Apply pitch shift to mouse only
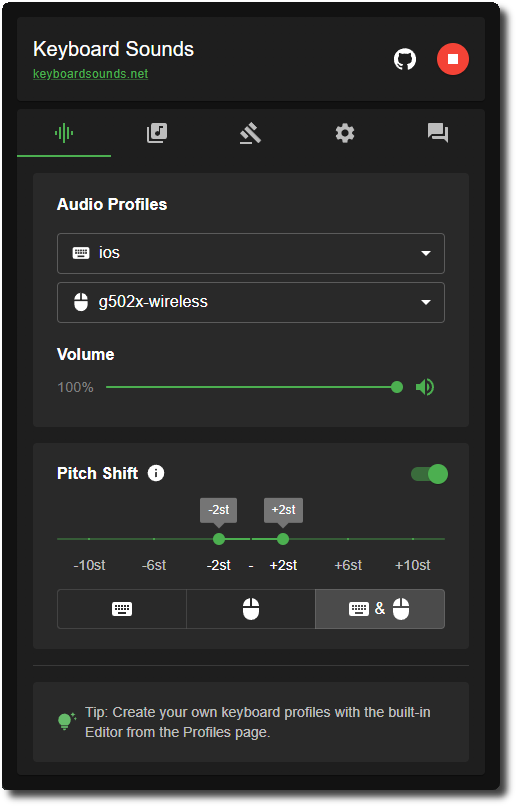This screenshot has height=806, width=516. pyautogui.click(x=251, y=609)
